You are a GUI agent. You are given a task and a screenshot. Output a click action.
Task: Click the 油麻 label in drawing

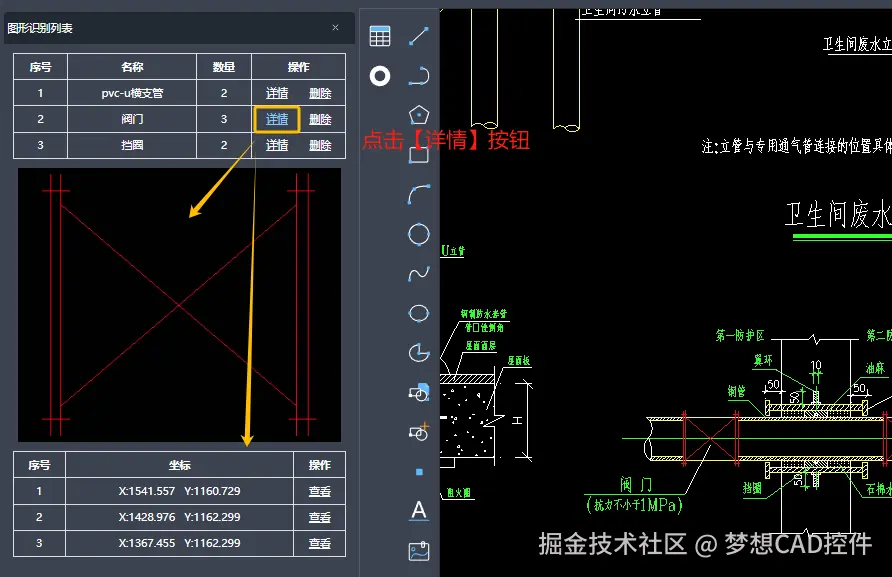875,368
